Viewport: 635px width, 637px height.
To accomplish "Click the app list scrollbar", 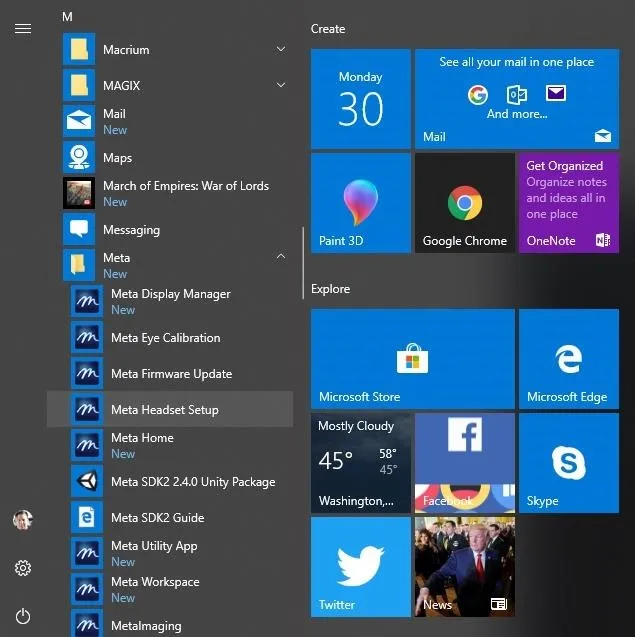I will (303, 263).
